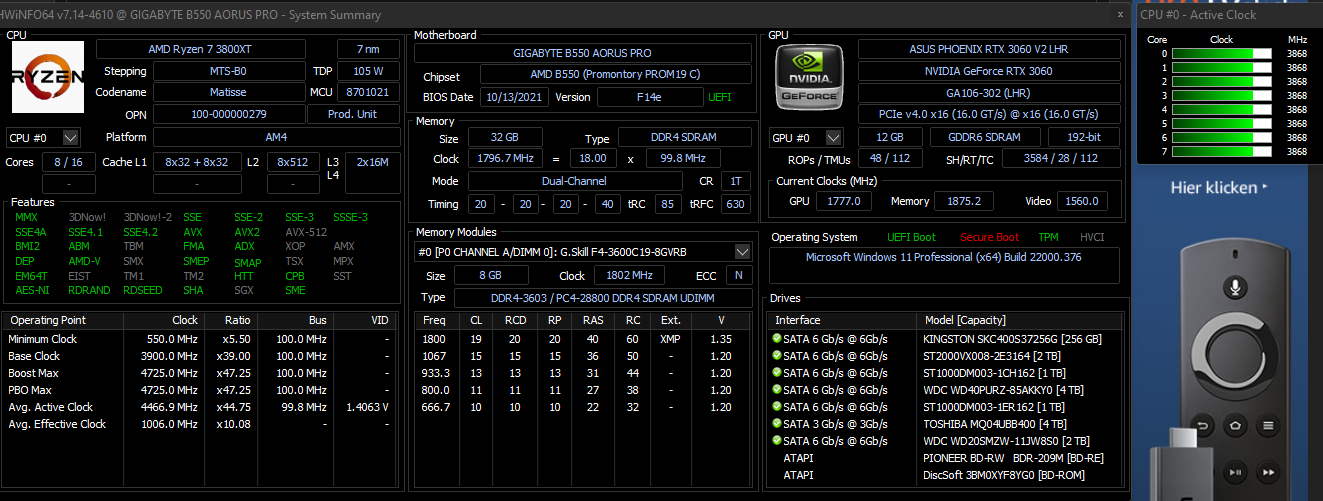Screen dimensions: 1323x501
Task: Click the memory size '32 GB' field
Action: click(x=505, y=138)
